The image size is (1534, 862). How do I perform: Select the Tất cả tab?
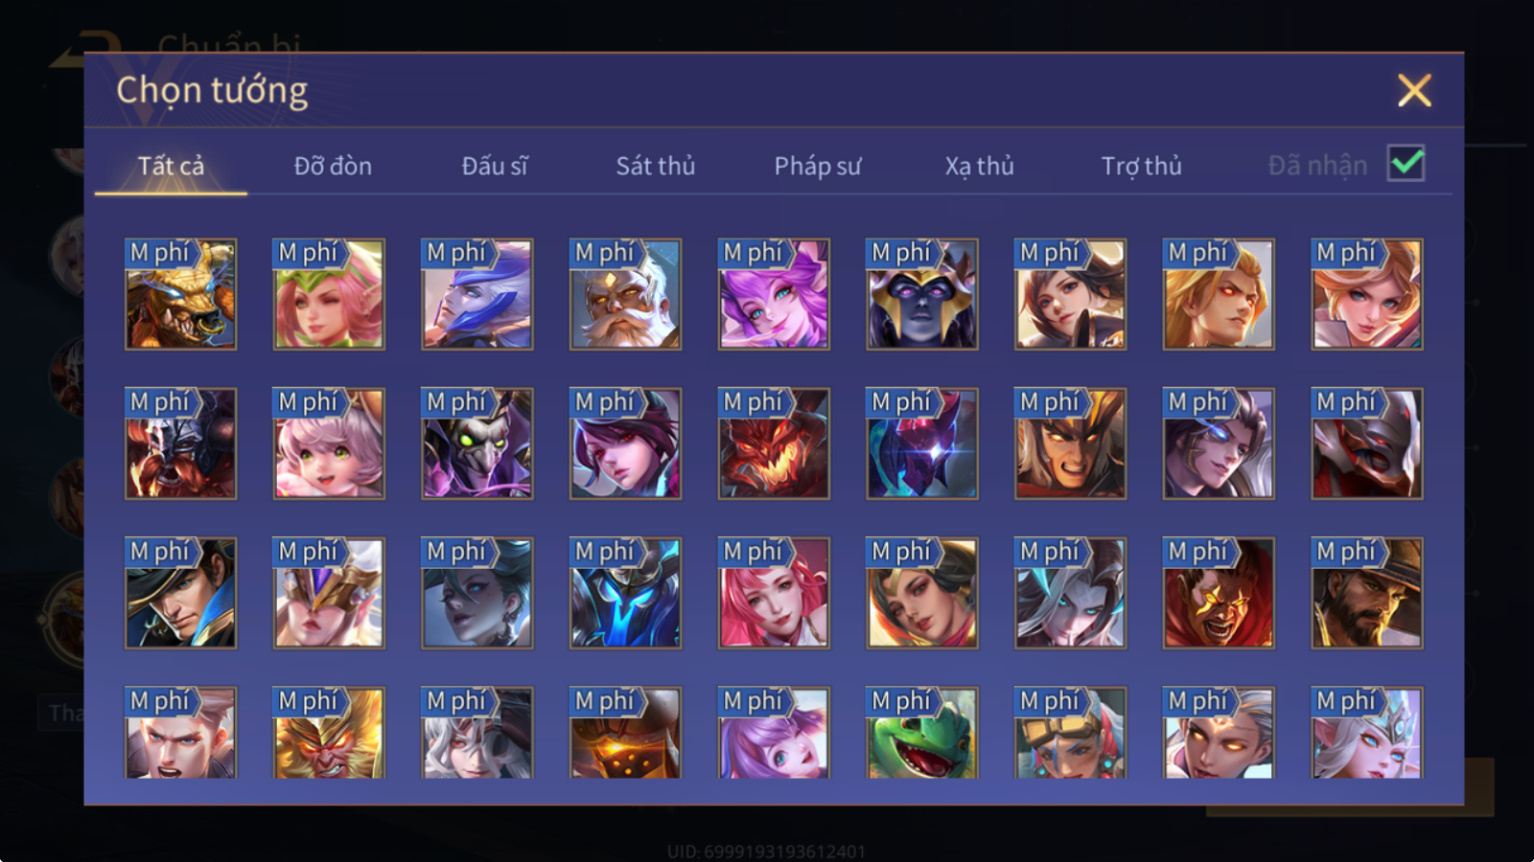pyautogui.click(x=171, y=166)
